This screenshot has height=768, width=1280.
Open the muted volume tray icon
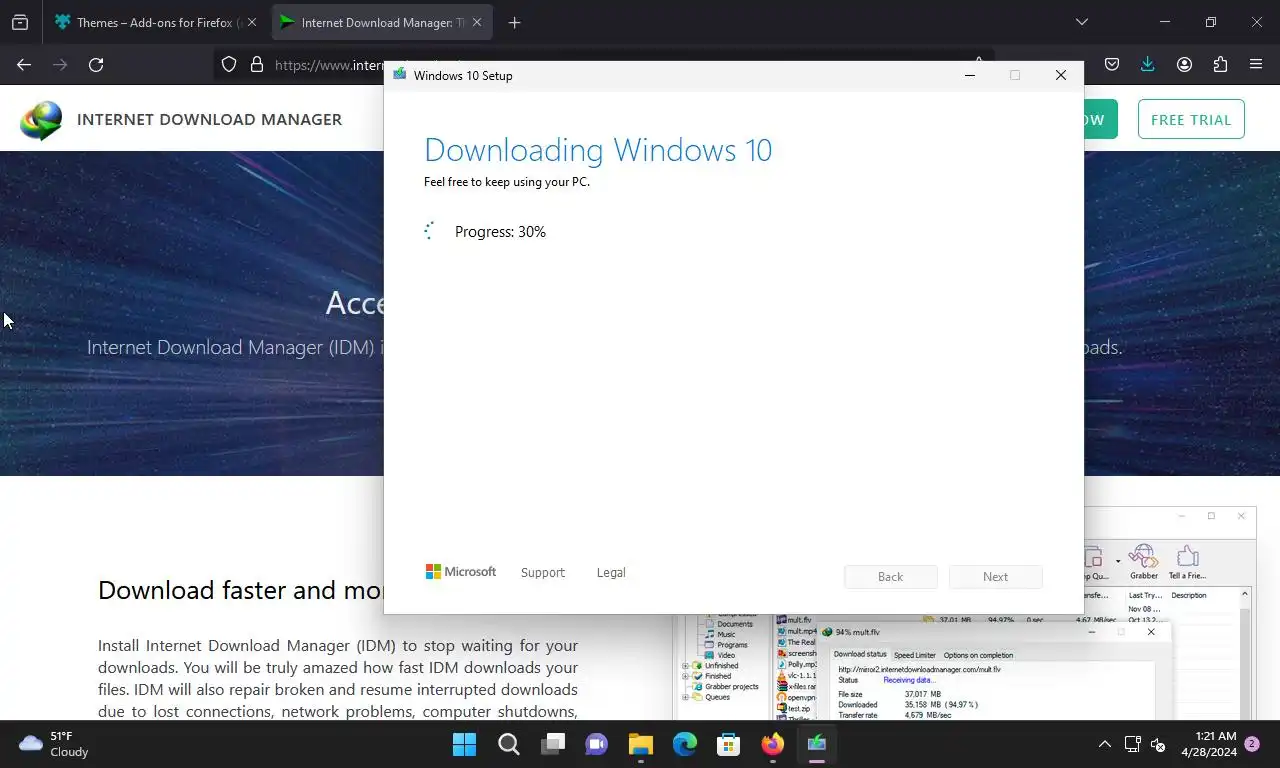[x=1159, y=744]
